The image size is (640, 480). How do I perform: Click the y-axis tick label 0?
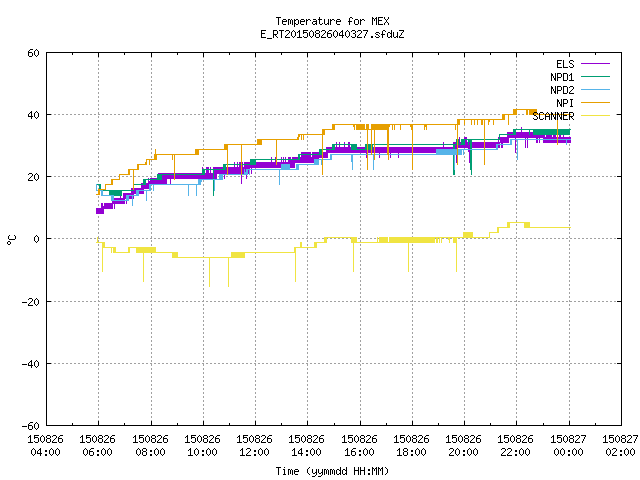click(36, 239)
